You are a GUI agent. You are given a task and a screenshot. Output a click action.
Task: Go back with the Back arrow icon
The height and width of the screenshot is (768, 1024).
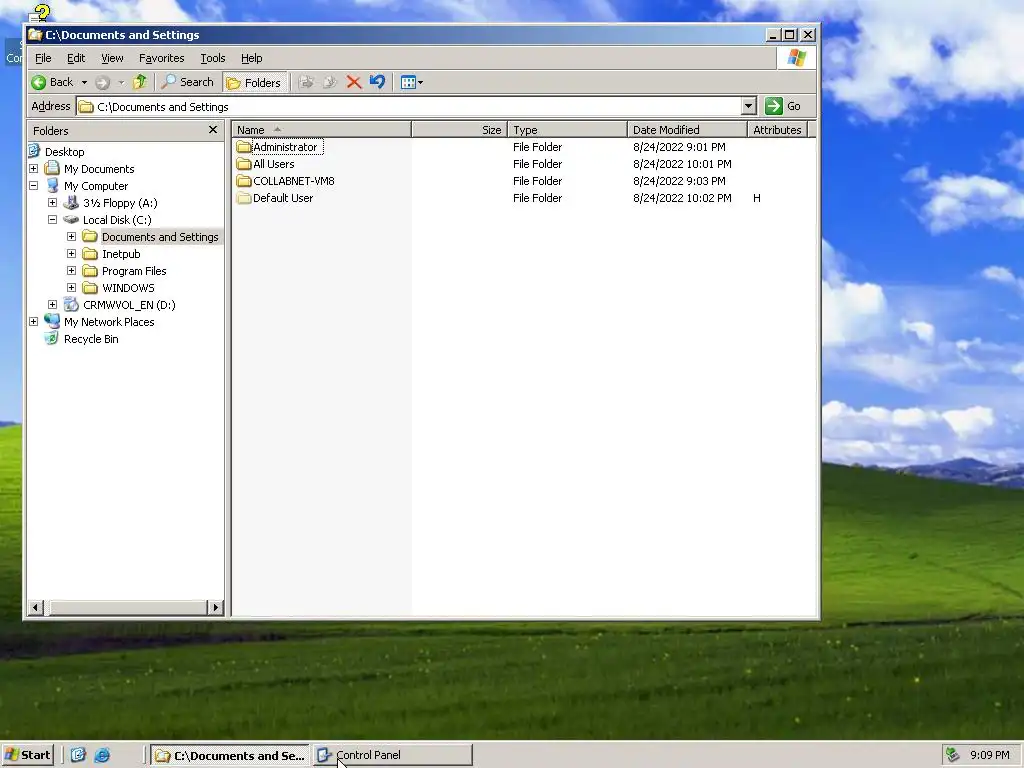click(39, 82)
